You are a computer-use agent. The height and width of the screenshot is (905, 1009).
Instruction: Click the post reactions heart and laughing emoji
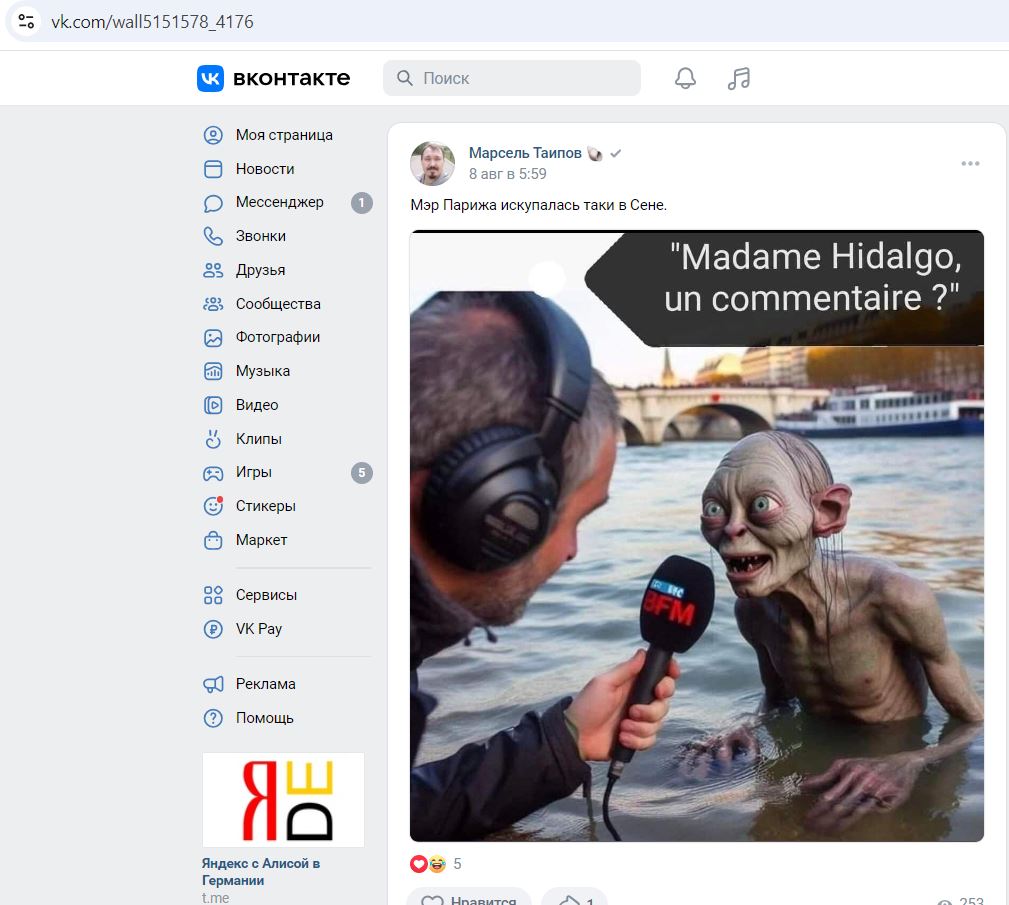(428, 864)
